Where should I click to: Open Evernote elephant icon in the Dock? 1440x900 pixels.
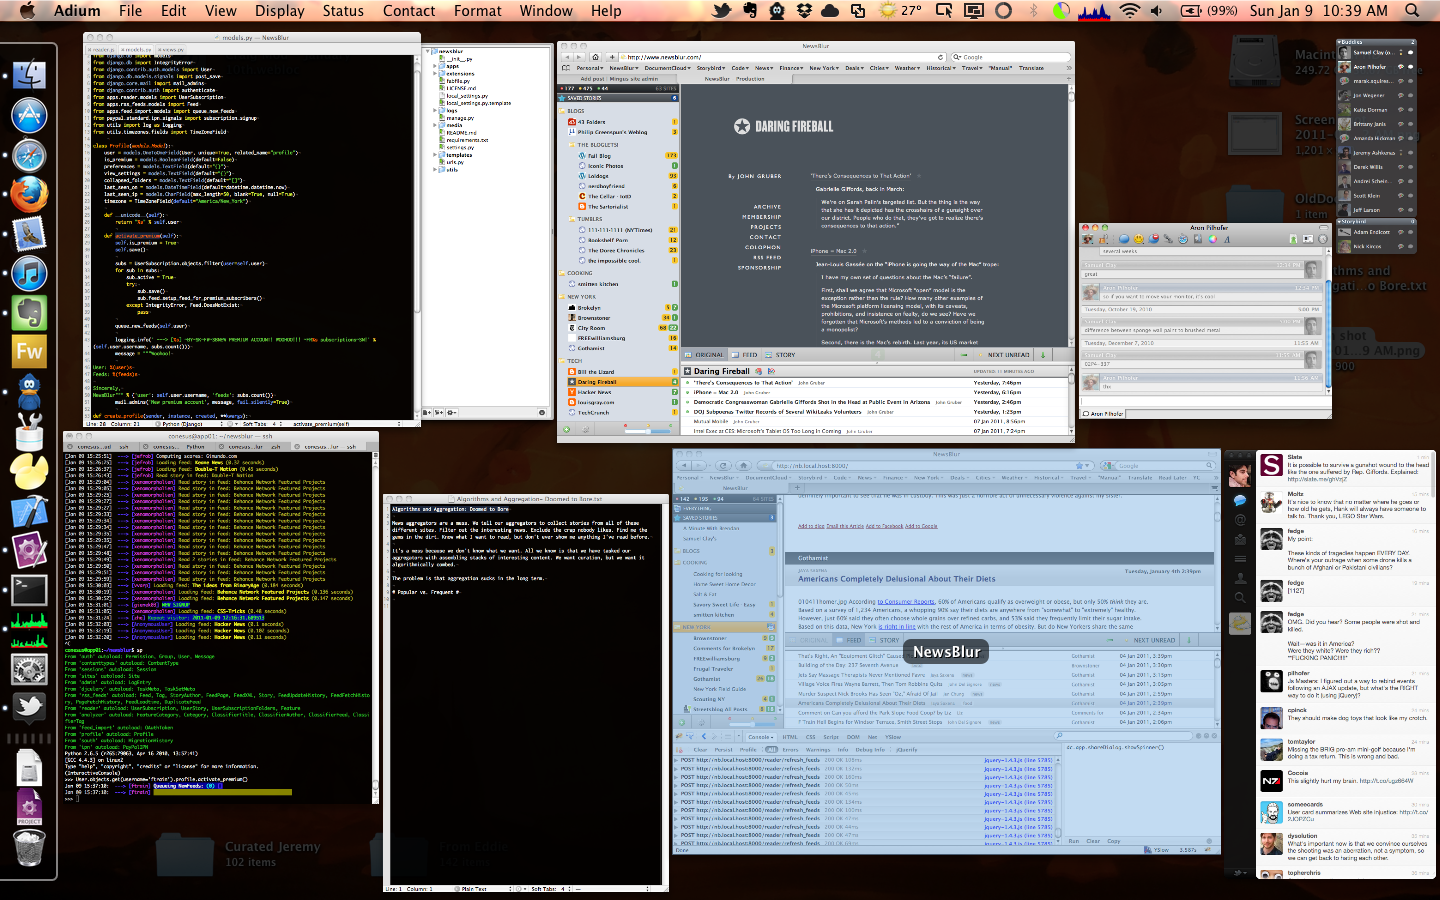[29, 313]
